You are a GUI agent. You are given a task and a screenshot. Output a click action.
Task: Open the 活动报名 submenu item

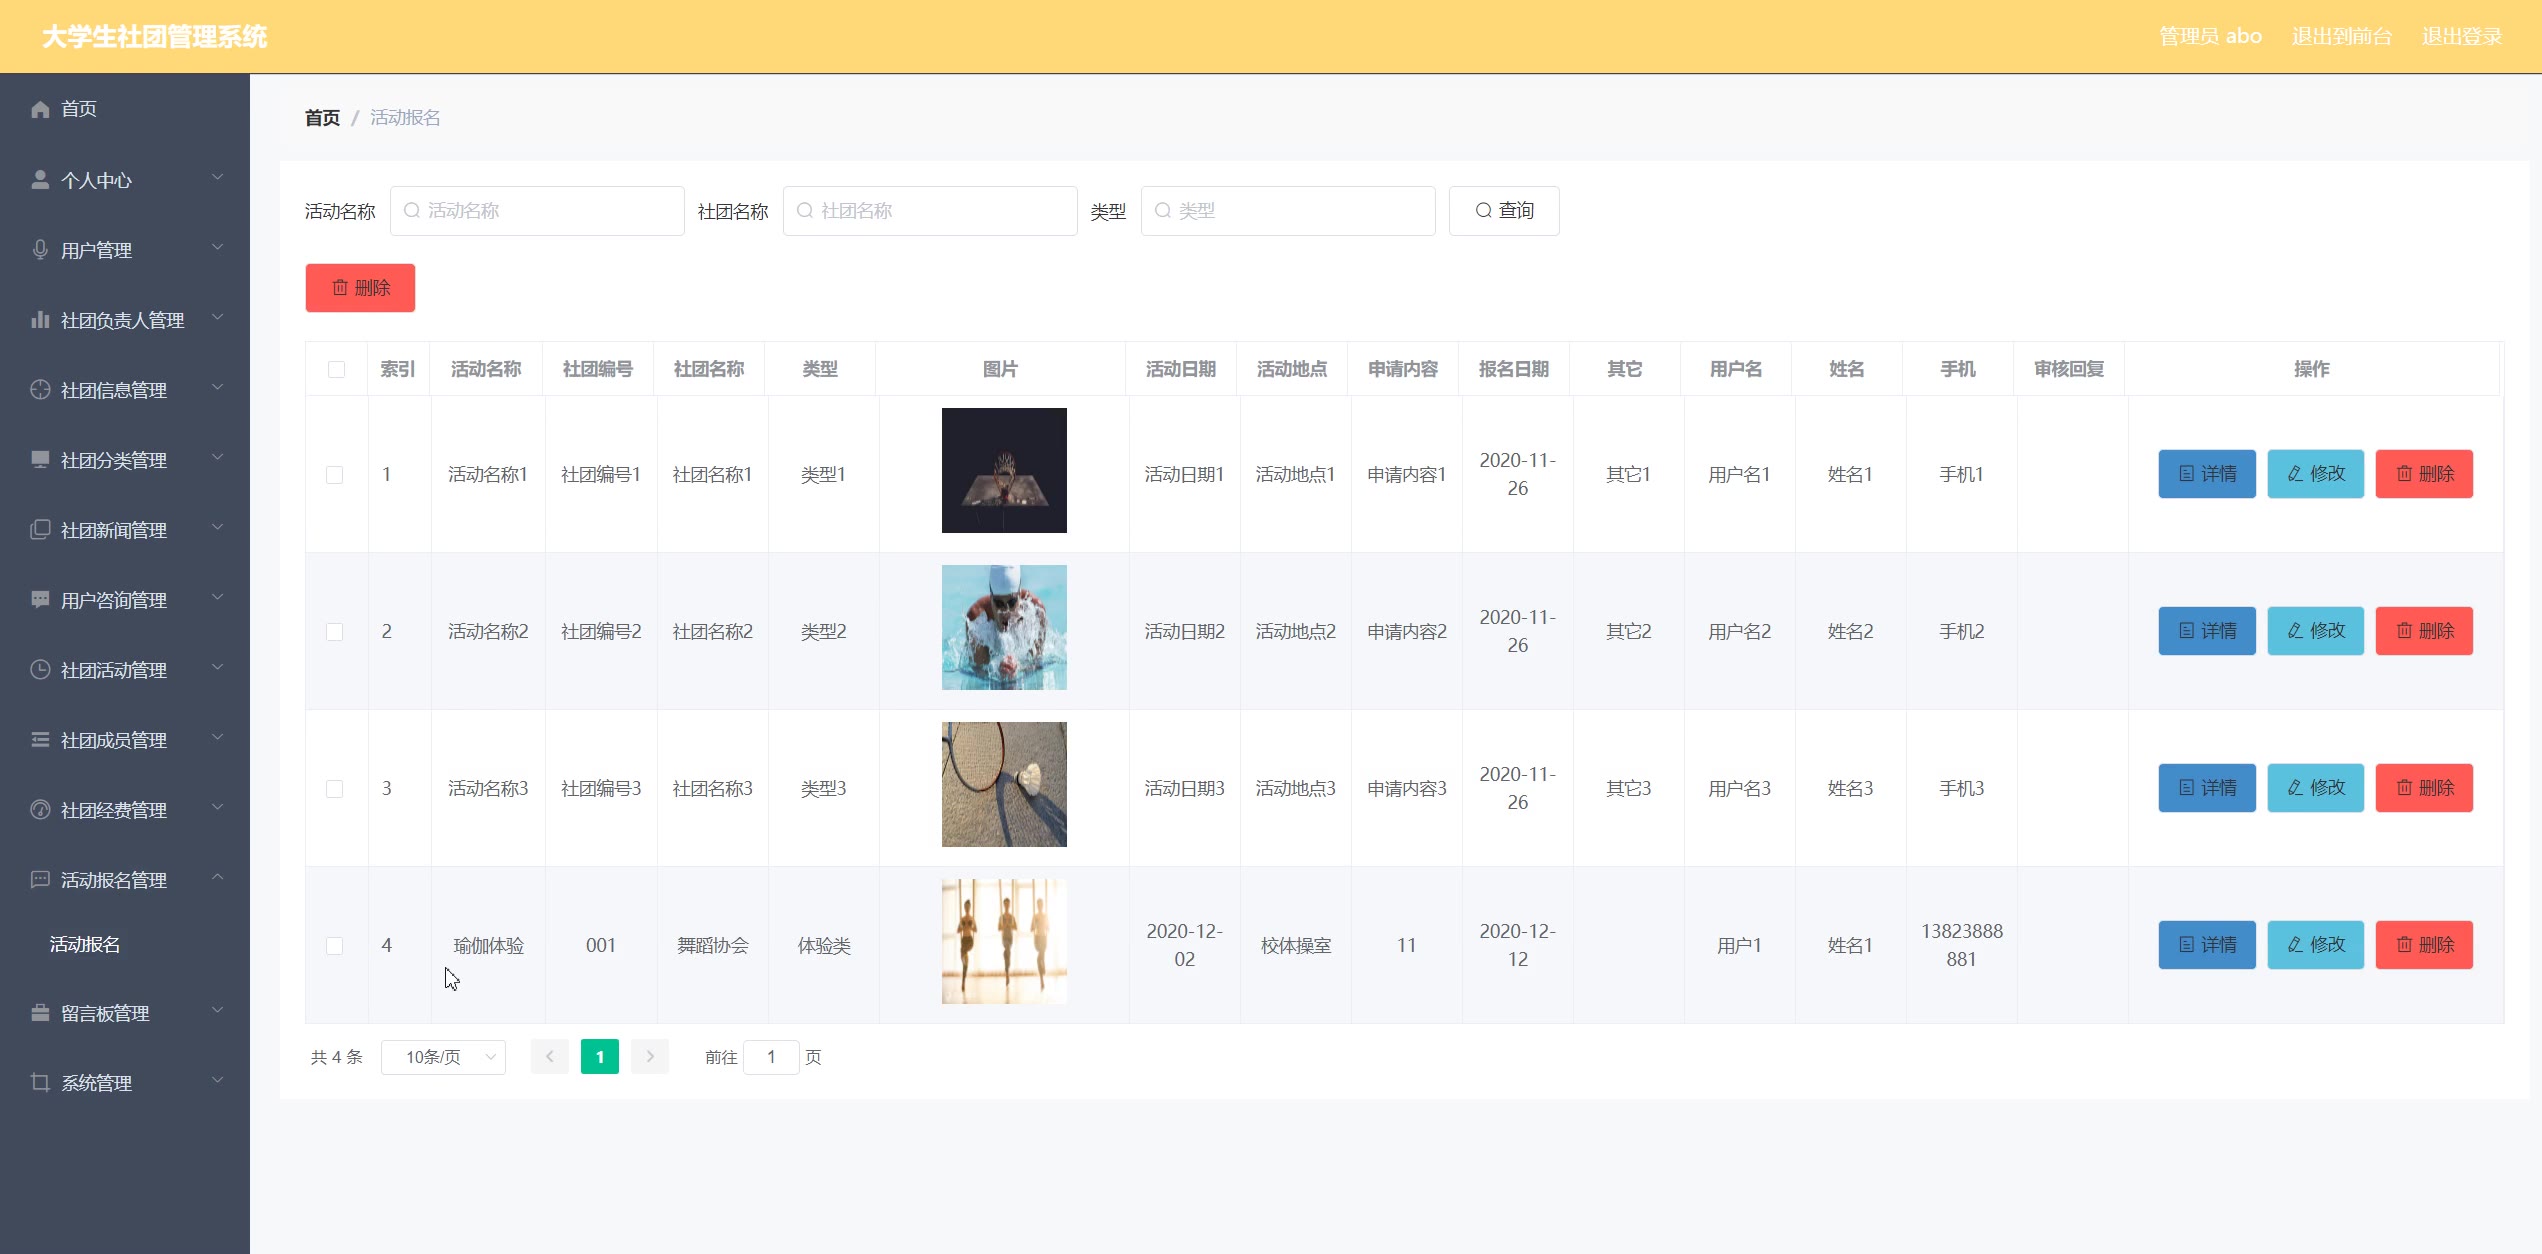click(85, 945)
